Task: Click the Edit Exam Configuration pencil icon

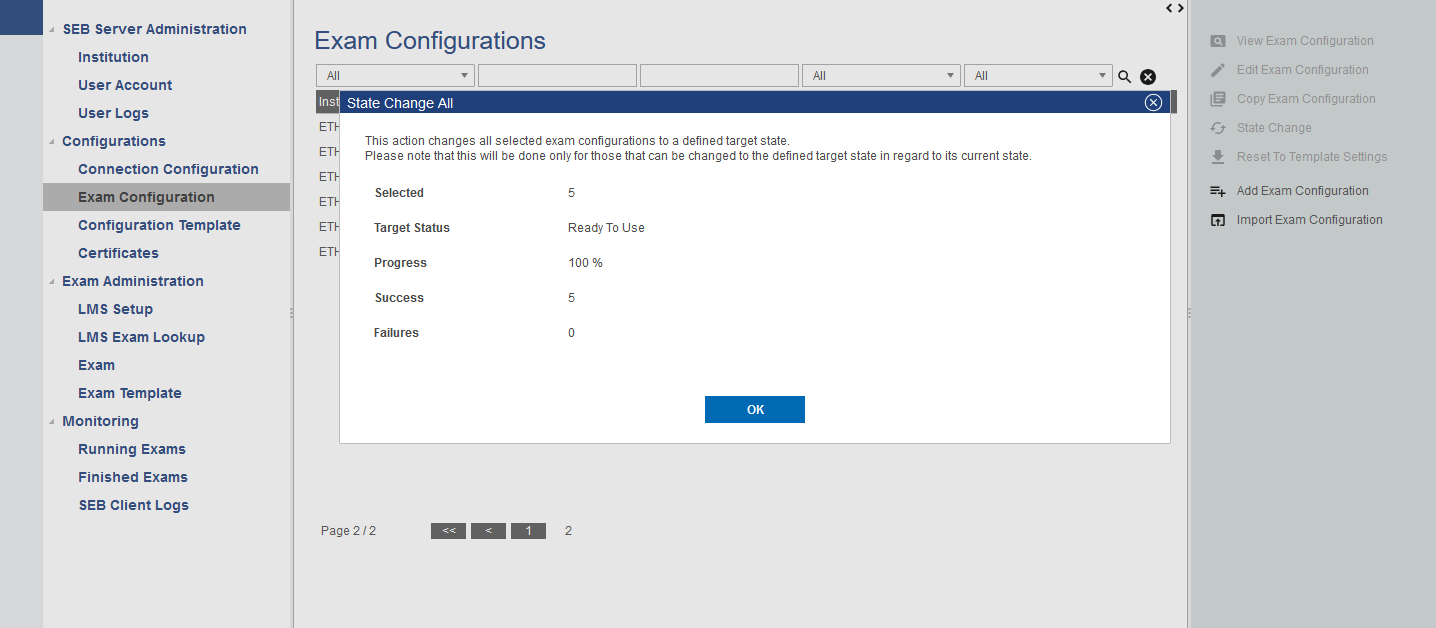Action: tap(1217, 70)
